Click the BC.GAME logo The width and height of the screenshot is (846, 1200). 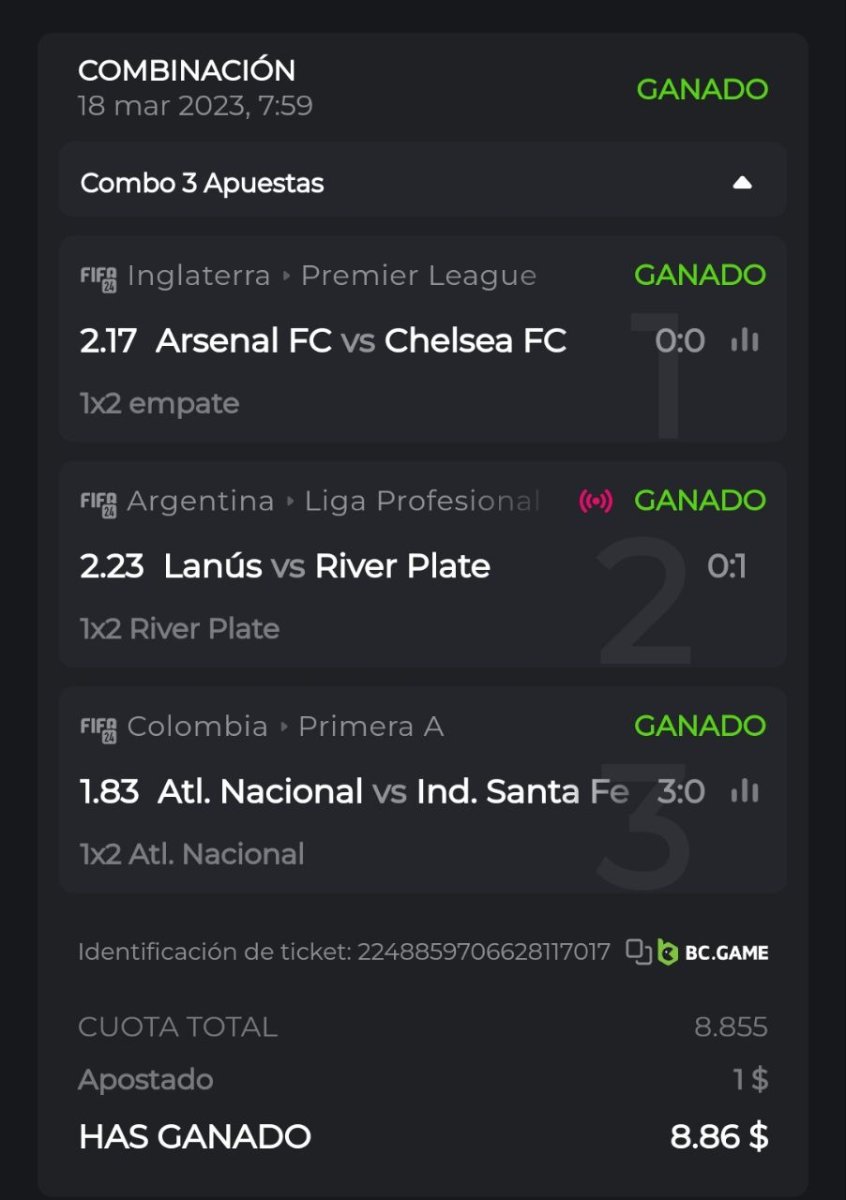tap(714, 952)
